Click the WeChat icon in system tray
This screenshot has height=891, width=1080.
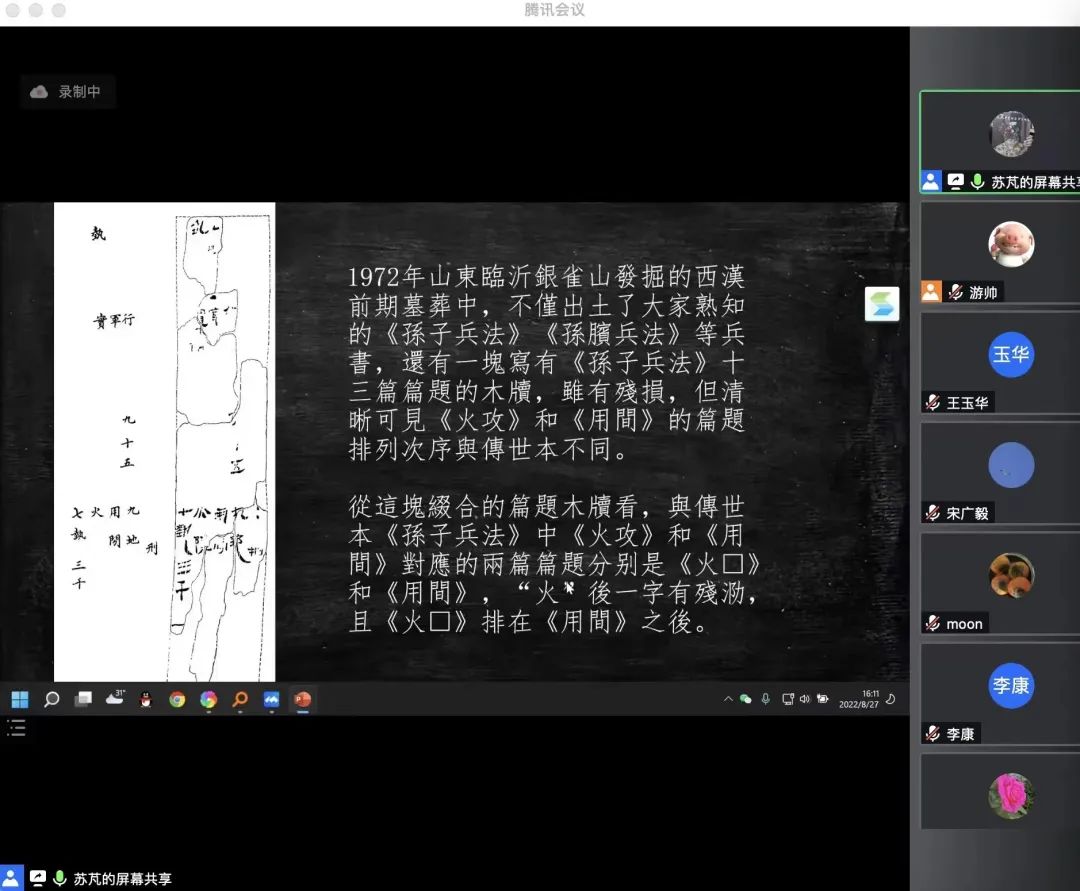coord(746,699)
